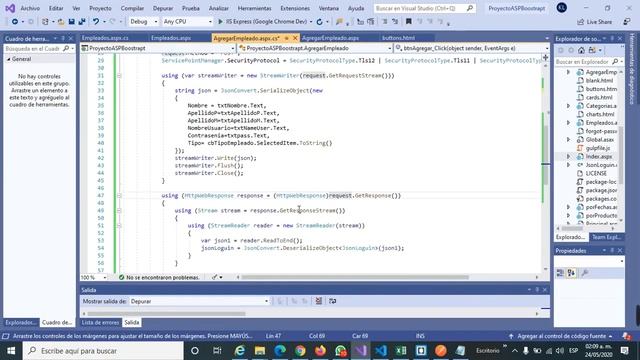Click the Visual Studio logo icon
The width and height of the screenshot is (640, 360).
coord(10,8)
